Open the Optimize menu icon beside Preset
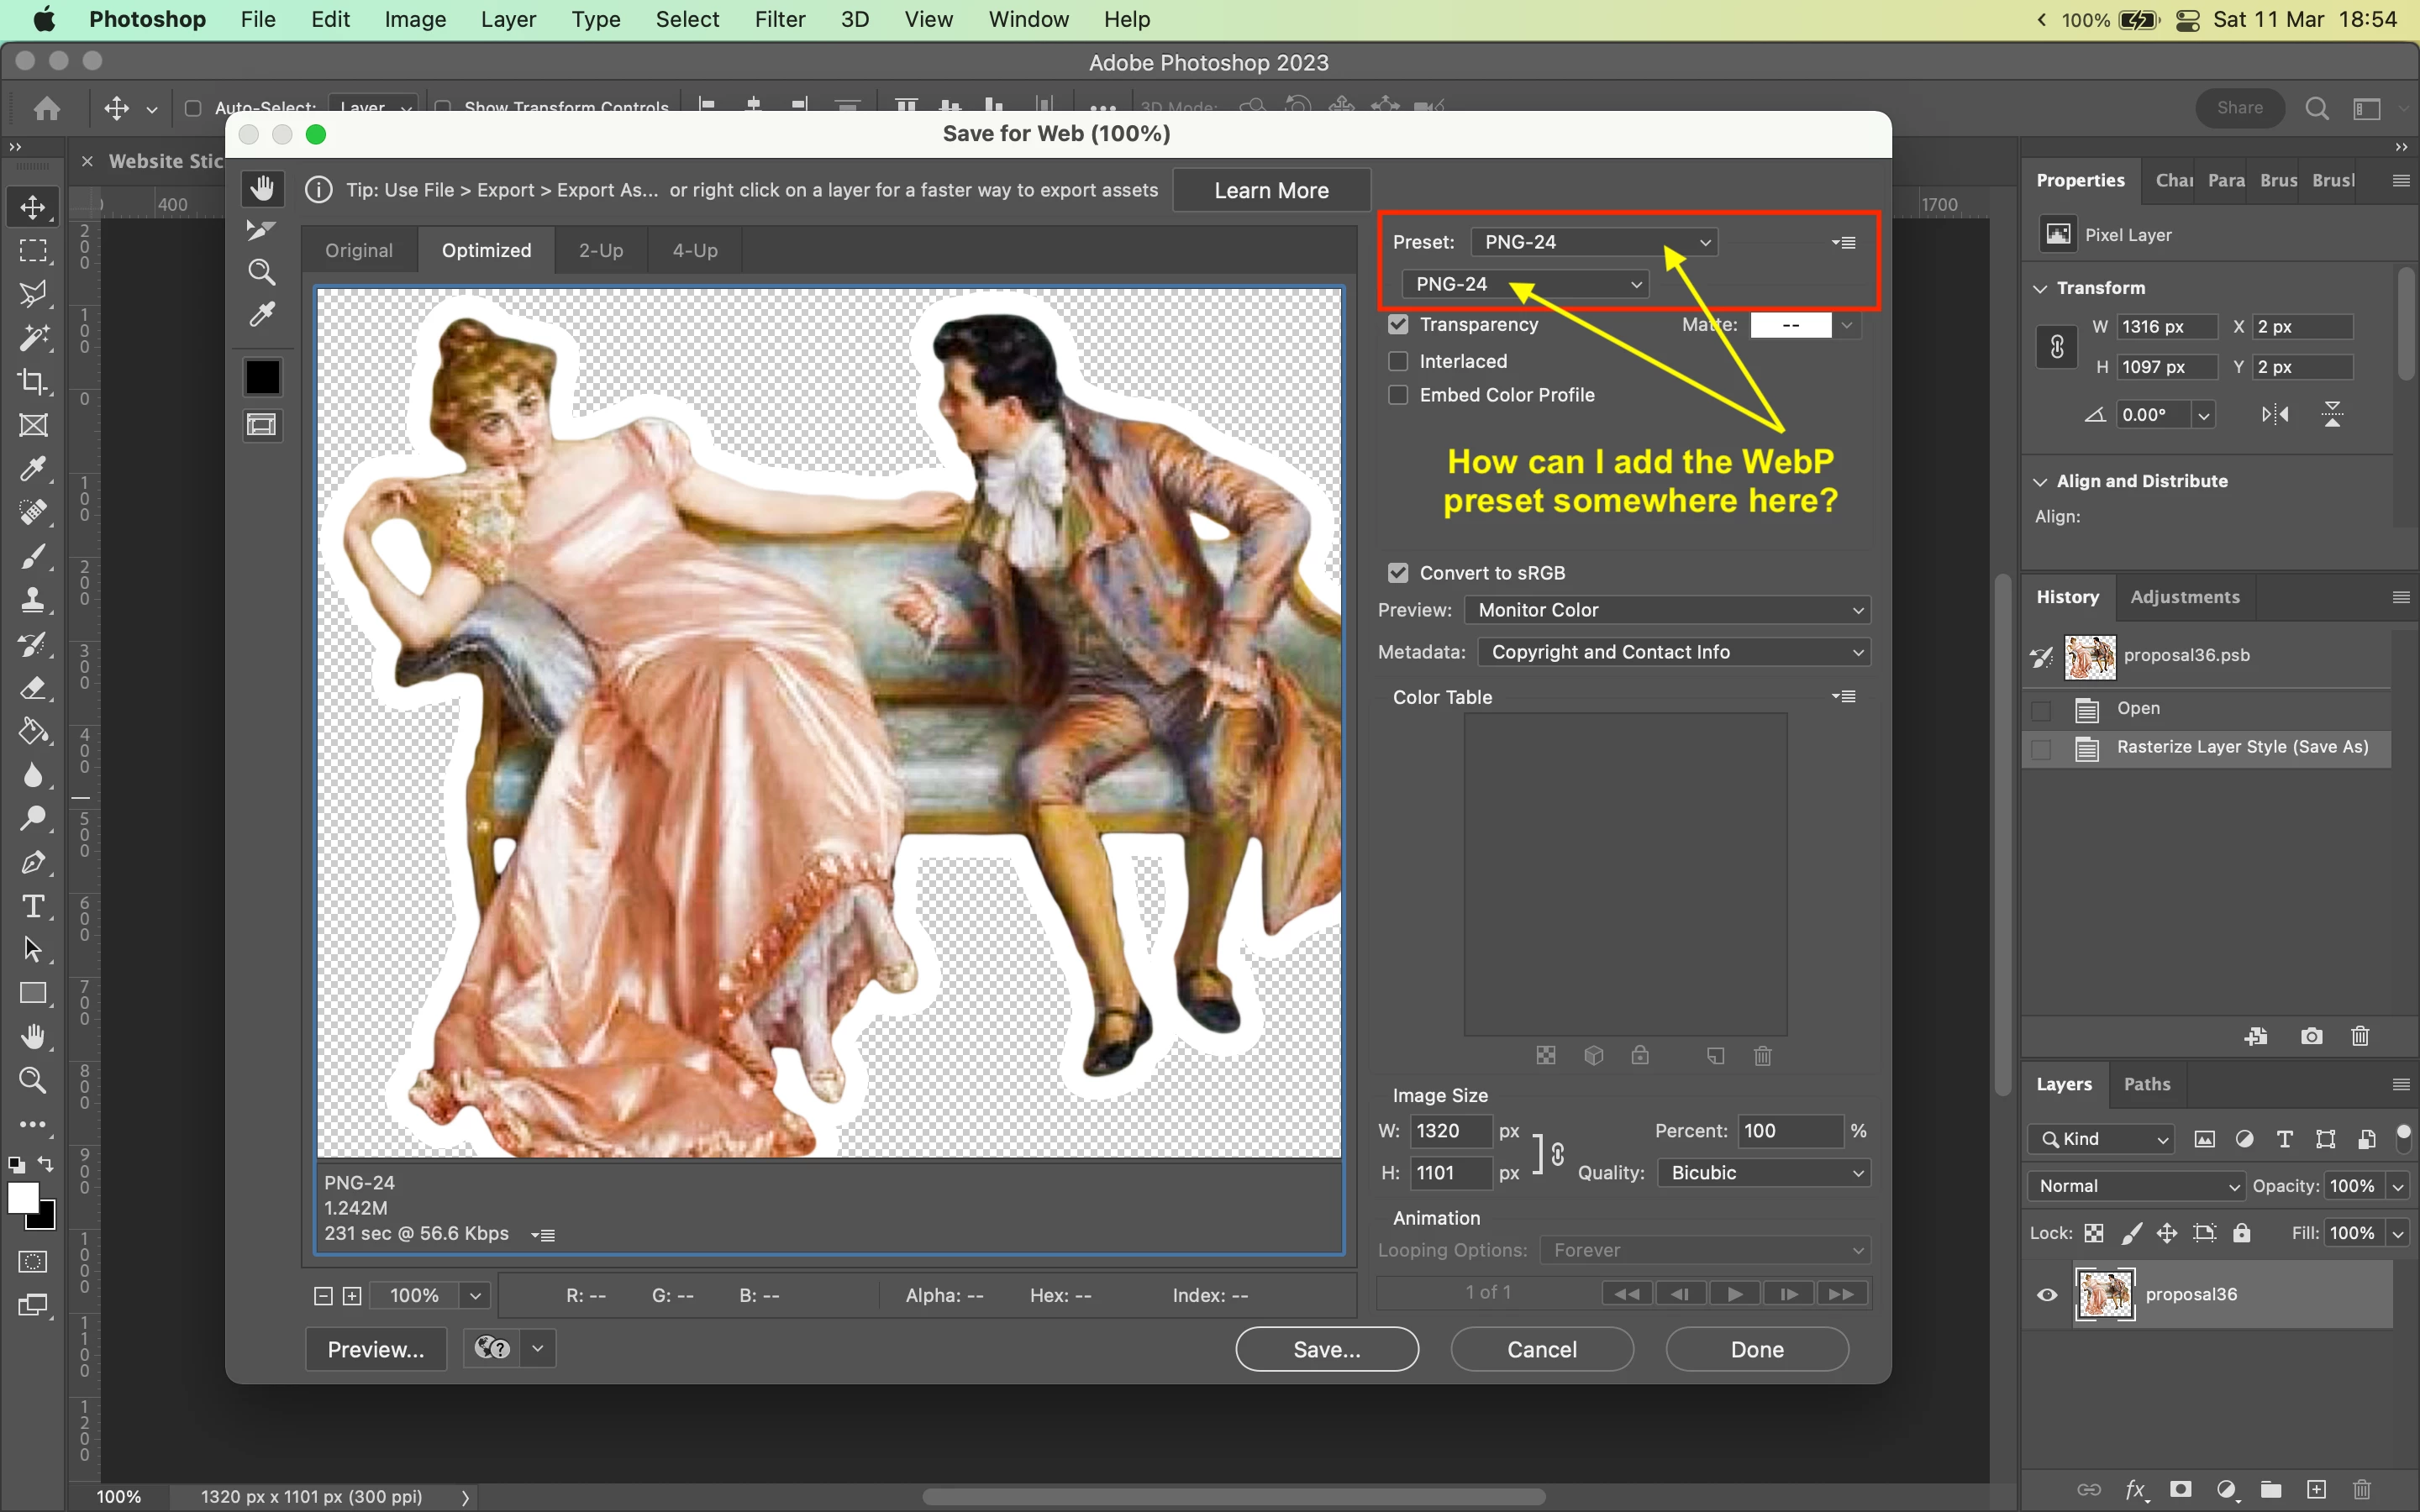This screenshot has height=1512, width=2420. (1844, 243)
